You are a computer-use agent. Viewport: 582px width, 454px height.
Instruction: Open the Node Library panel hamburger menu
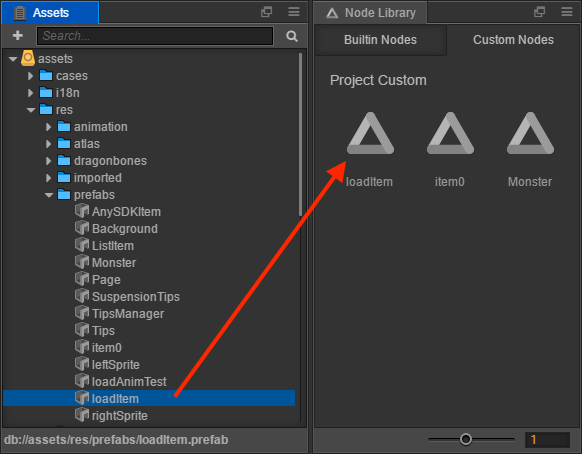(566, 12)
